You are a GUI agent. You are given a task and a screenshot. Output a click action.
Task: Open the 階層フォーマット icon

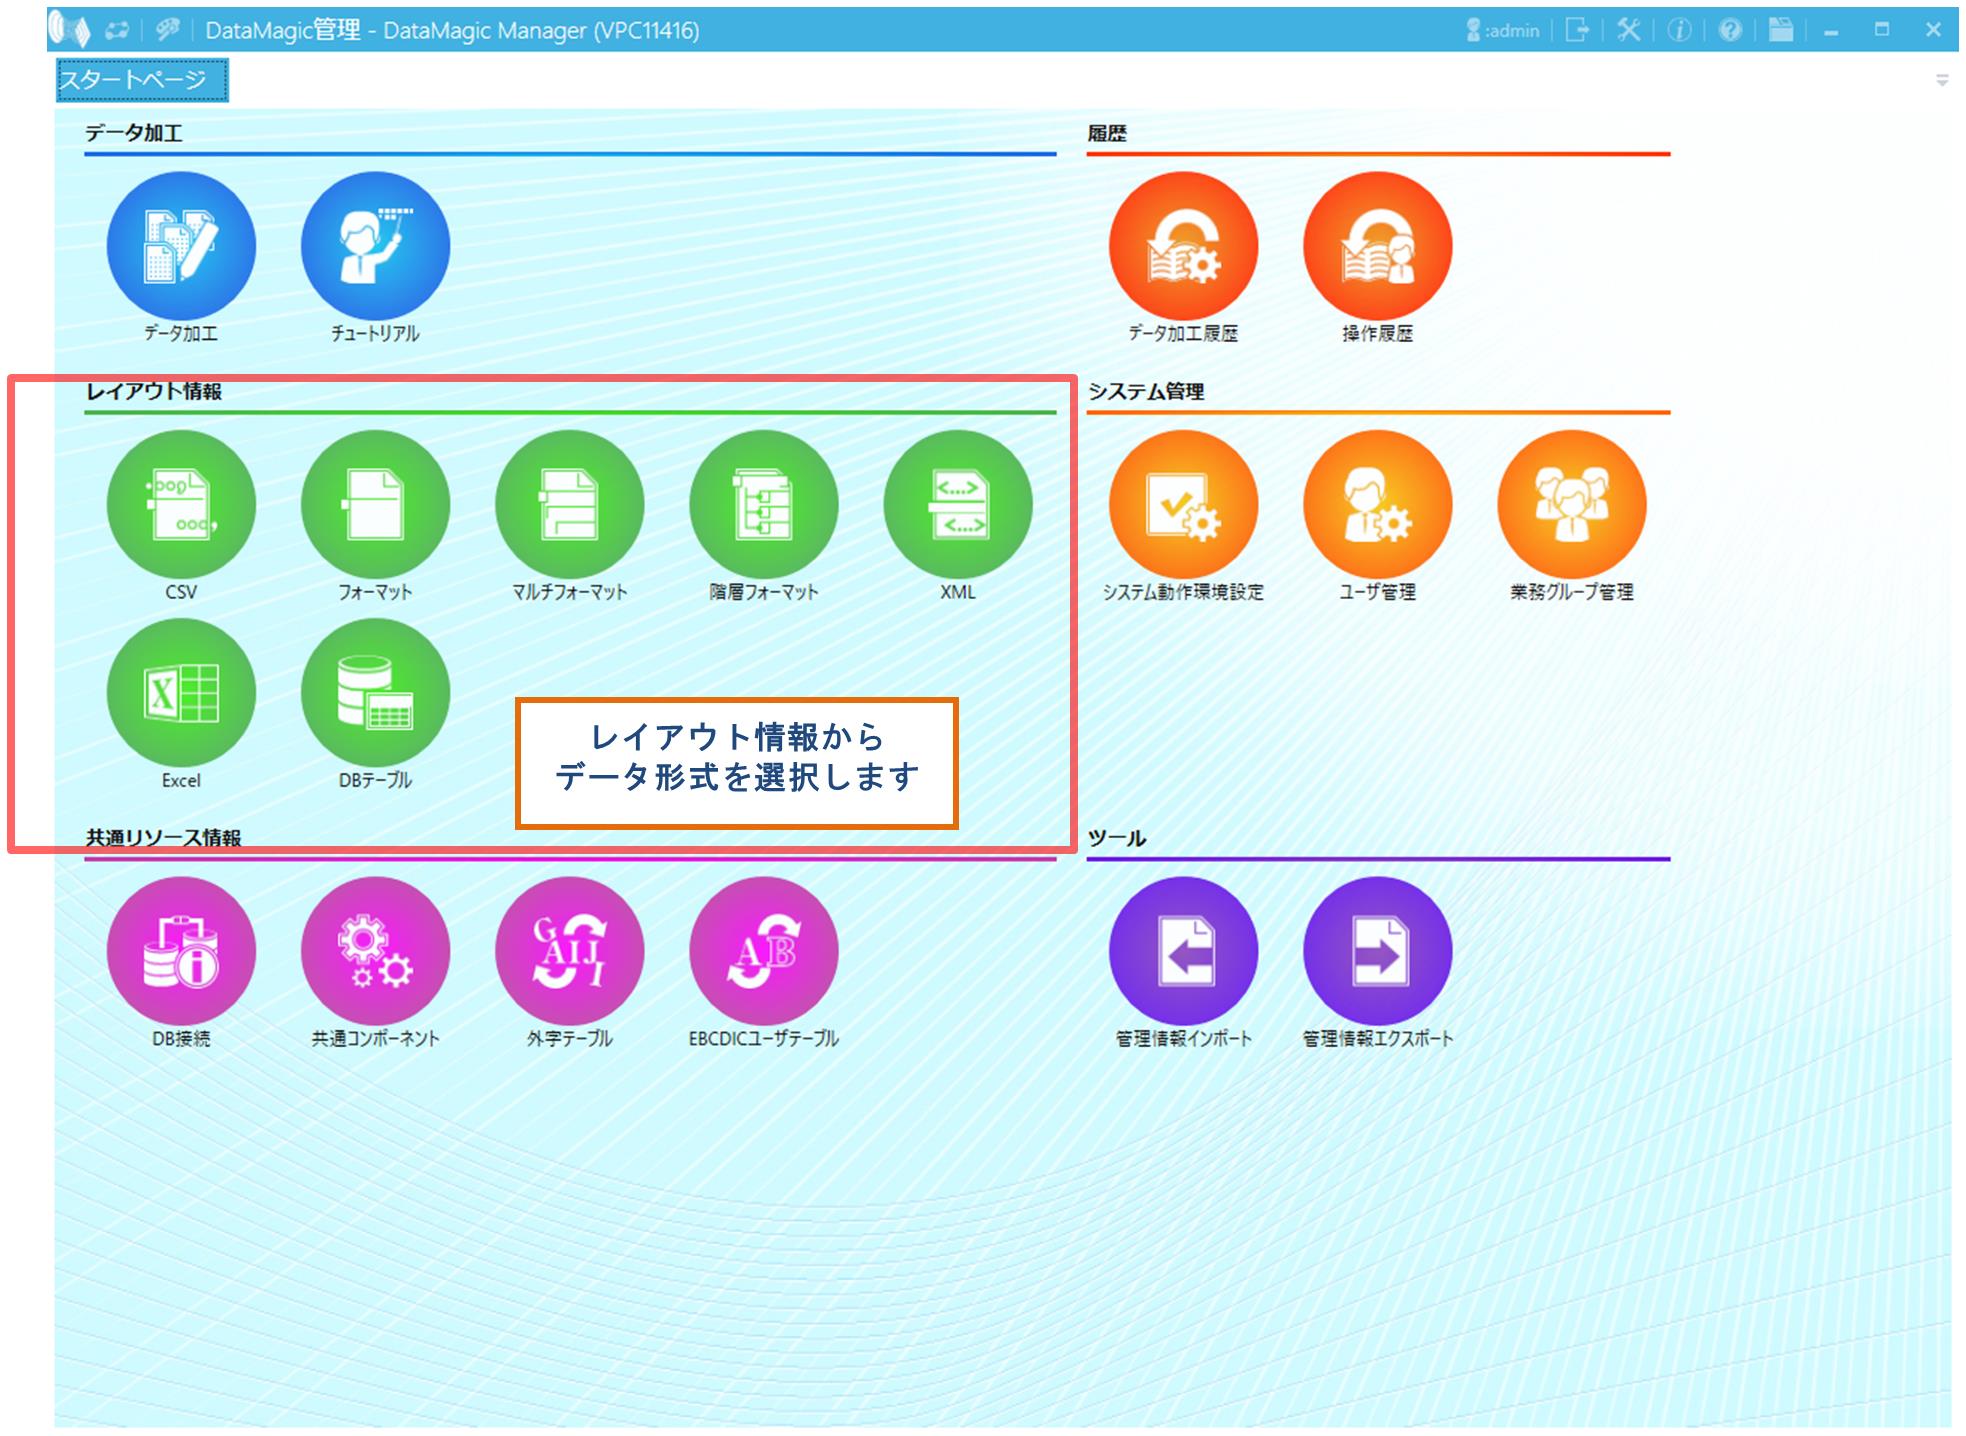click(763, 504)
